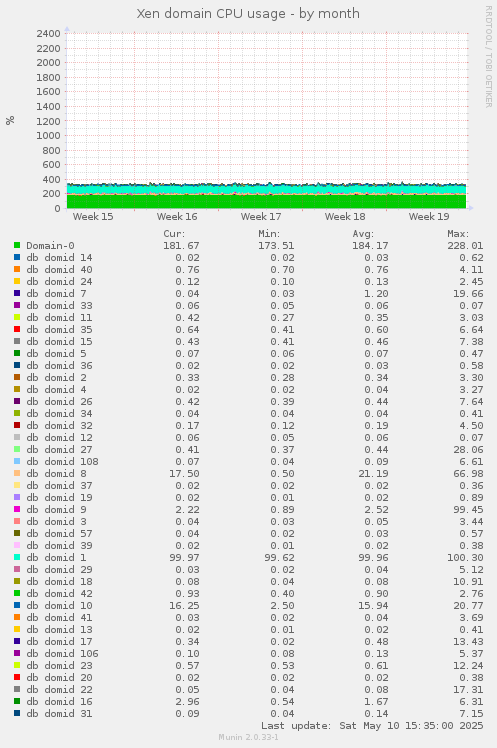Click the 'Max:' column header
Screen dimensions: 497x748
pos(458,234)
